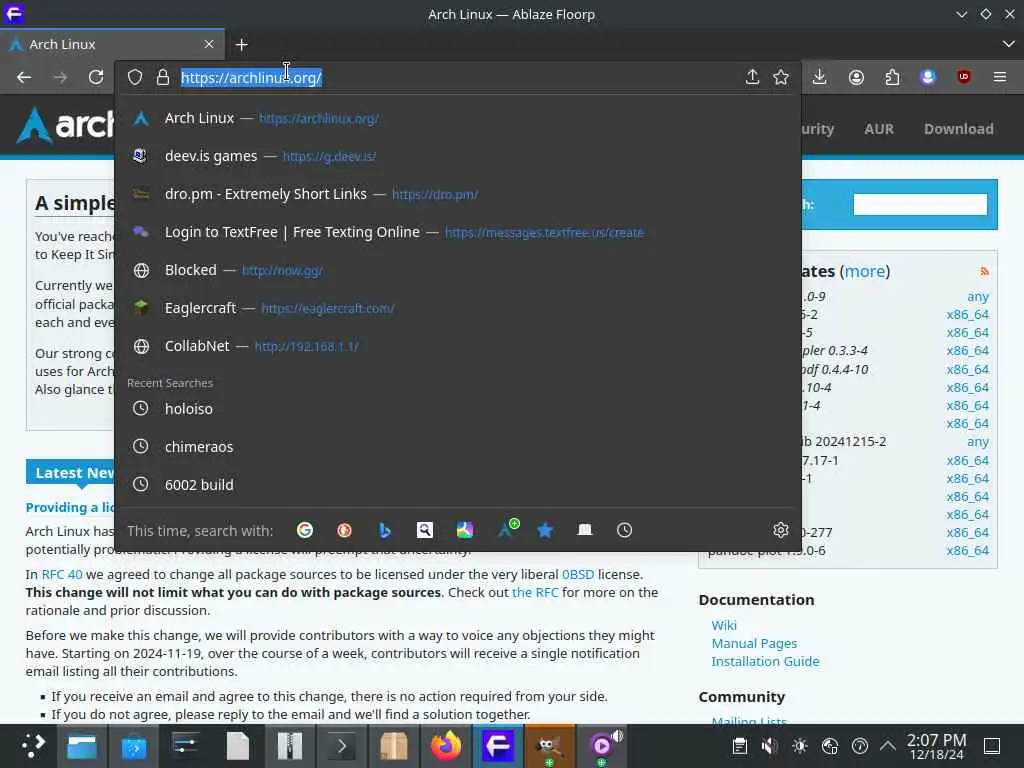Launch Firefox from the taskbar
The width and height of the screenshot is (1024, 768).
pyautogui.click(x=445, y=746)
